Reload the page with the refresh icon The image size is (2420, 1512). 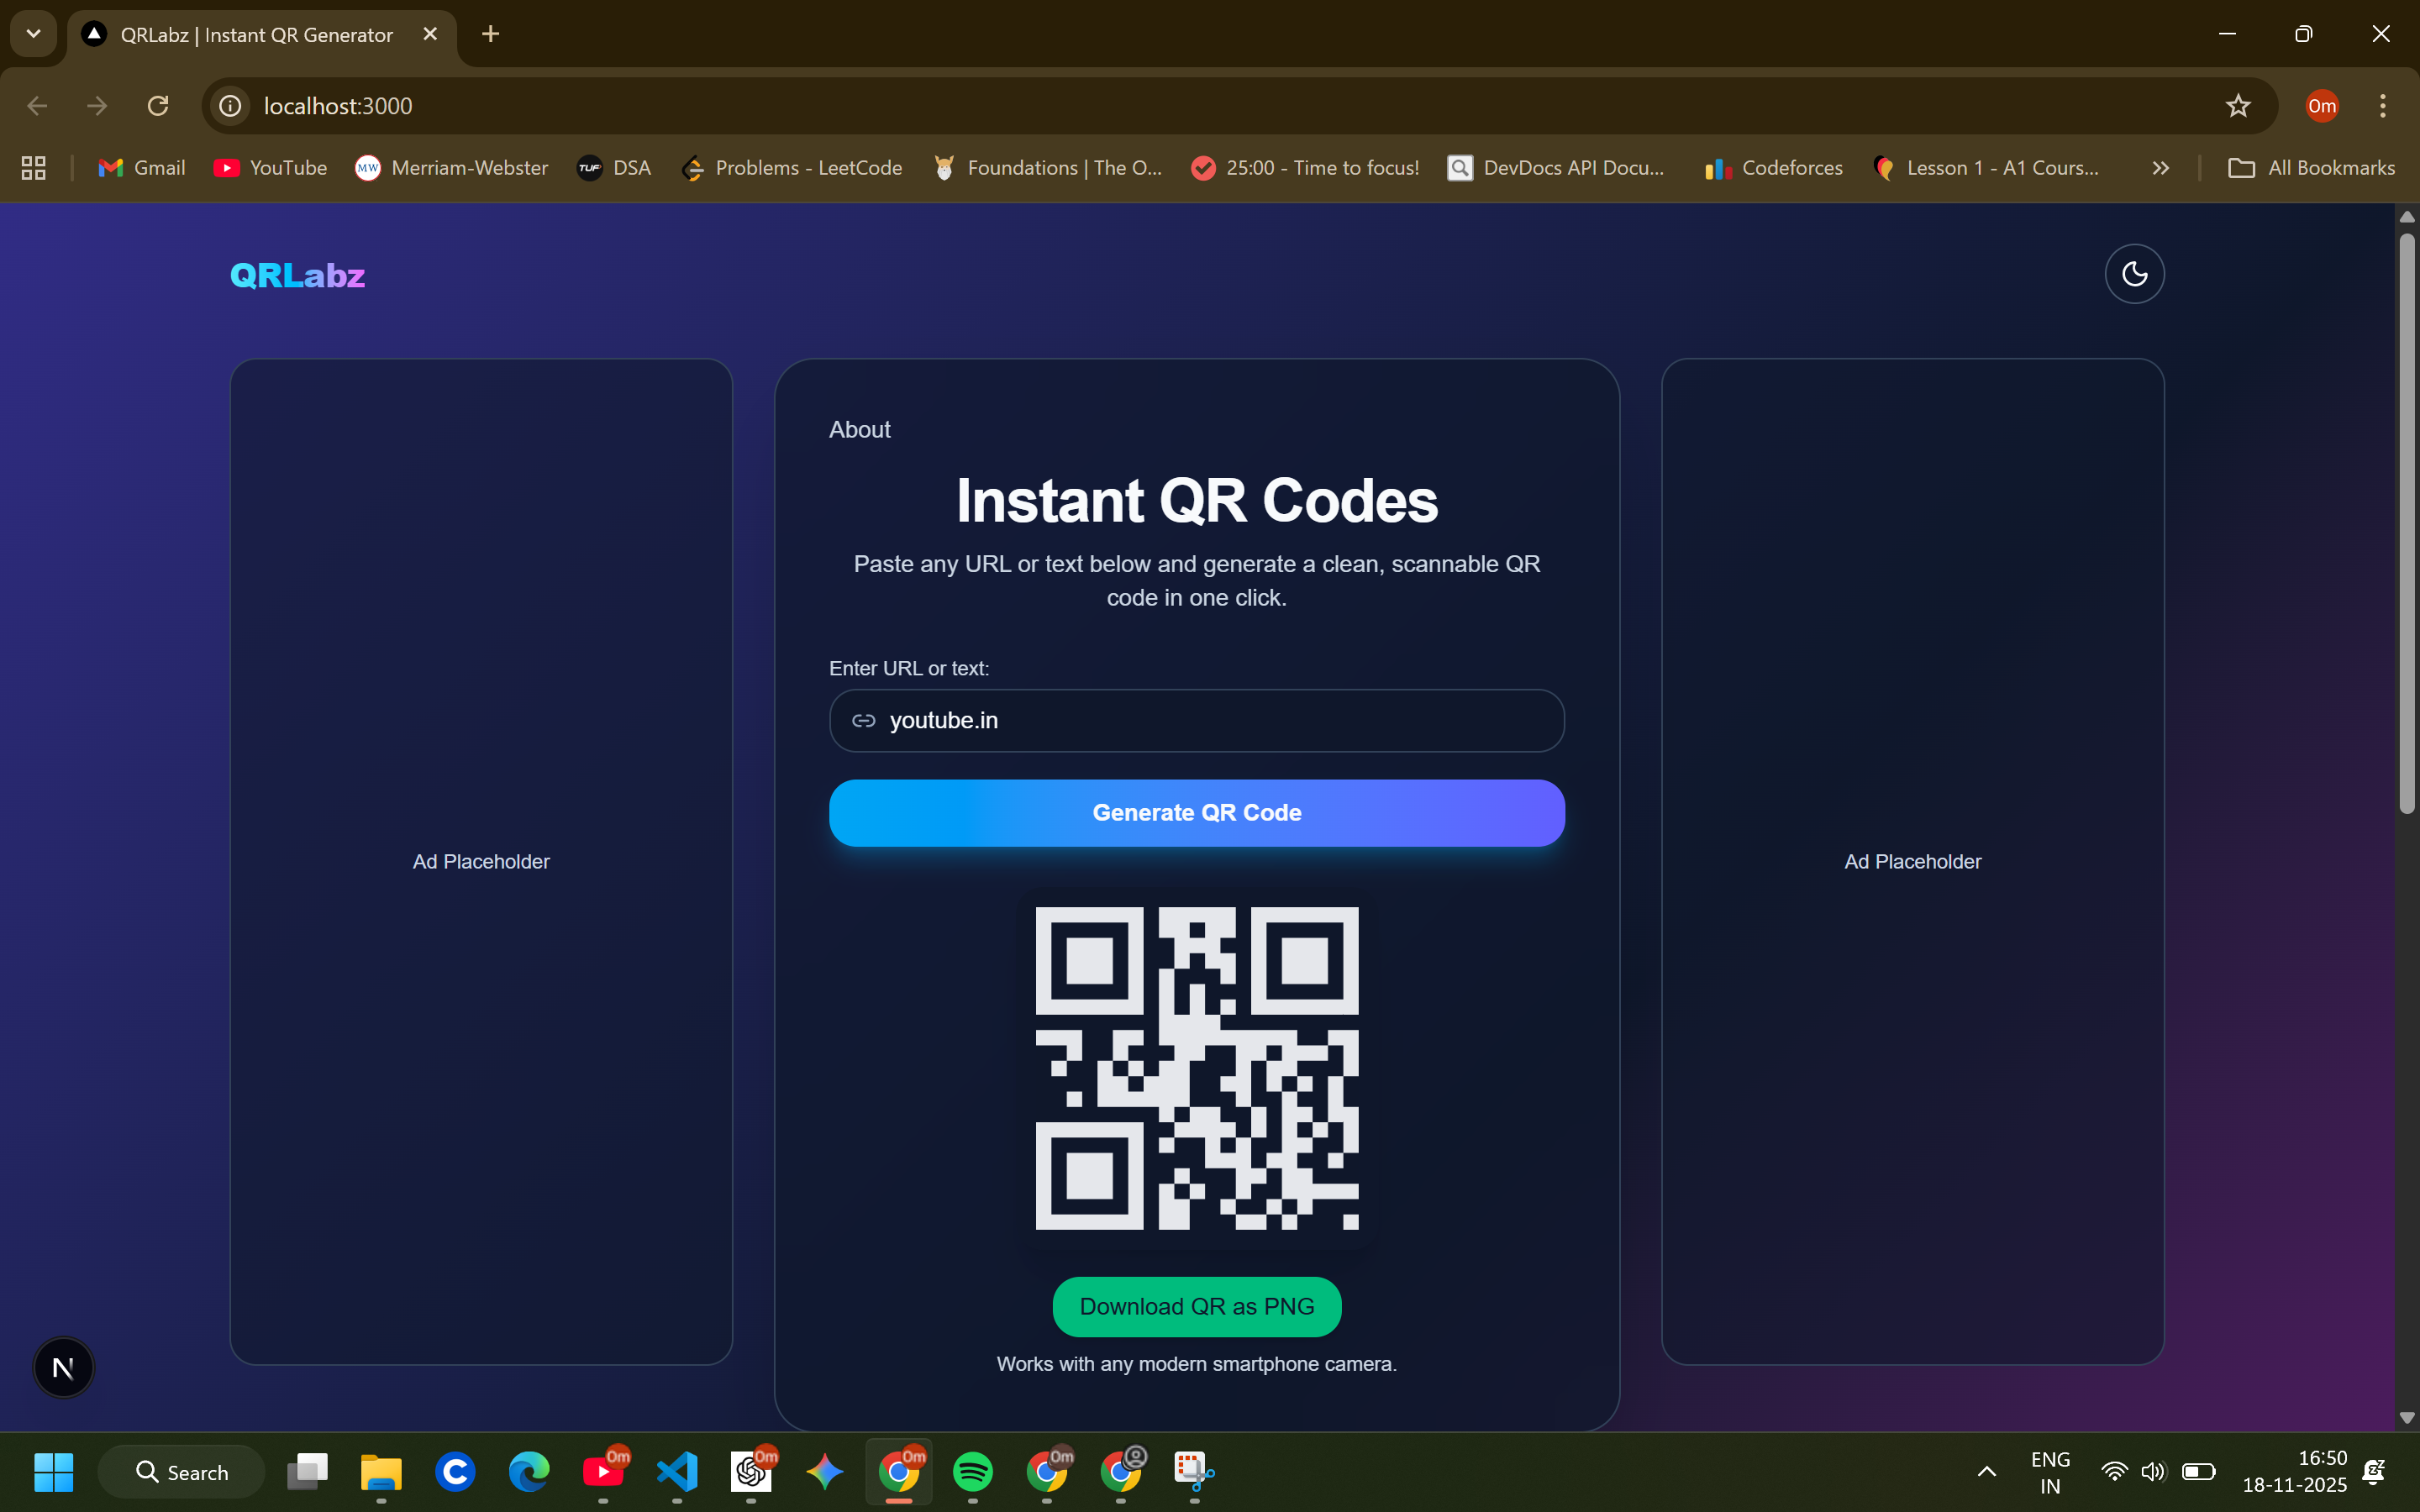click(158, 105)
